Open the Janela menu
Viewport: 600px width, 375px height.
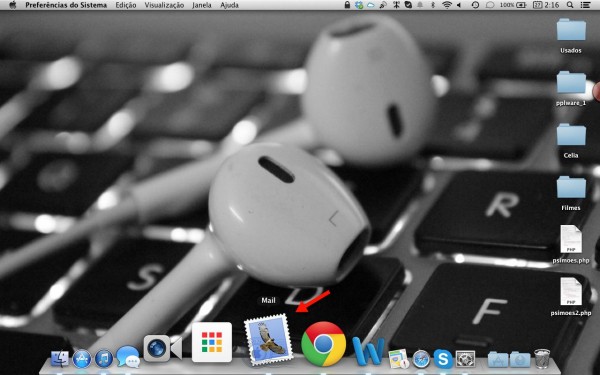click(202, 5)
